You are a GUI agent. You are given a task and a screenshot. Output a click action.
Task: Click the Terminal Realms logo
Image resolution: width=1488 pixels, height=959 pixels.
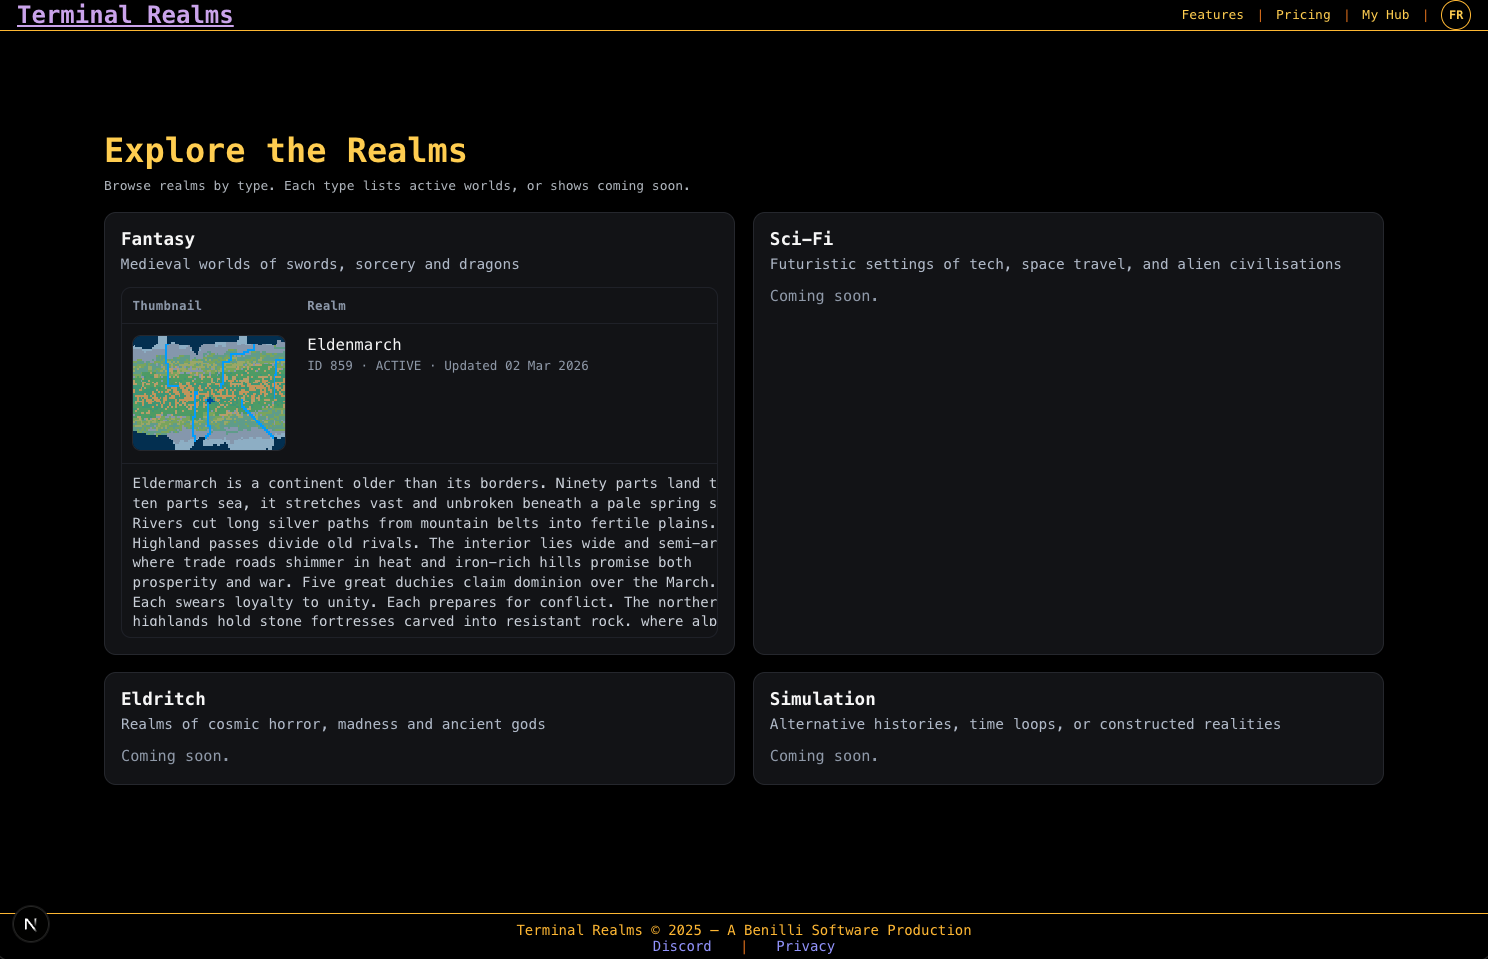[x=124, y=14]
